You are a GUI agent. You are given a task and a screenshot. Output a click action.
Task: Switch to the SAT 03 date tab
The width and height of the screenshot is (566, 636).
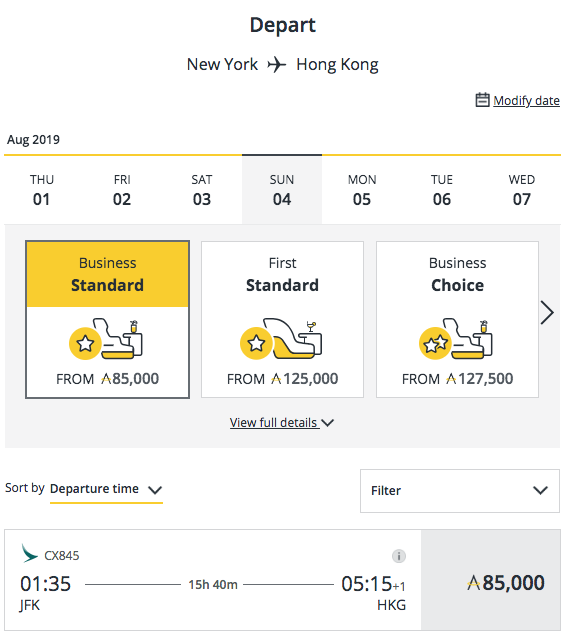(x=202, y=190)
